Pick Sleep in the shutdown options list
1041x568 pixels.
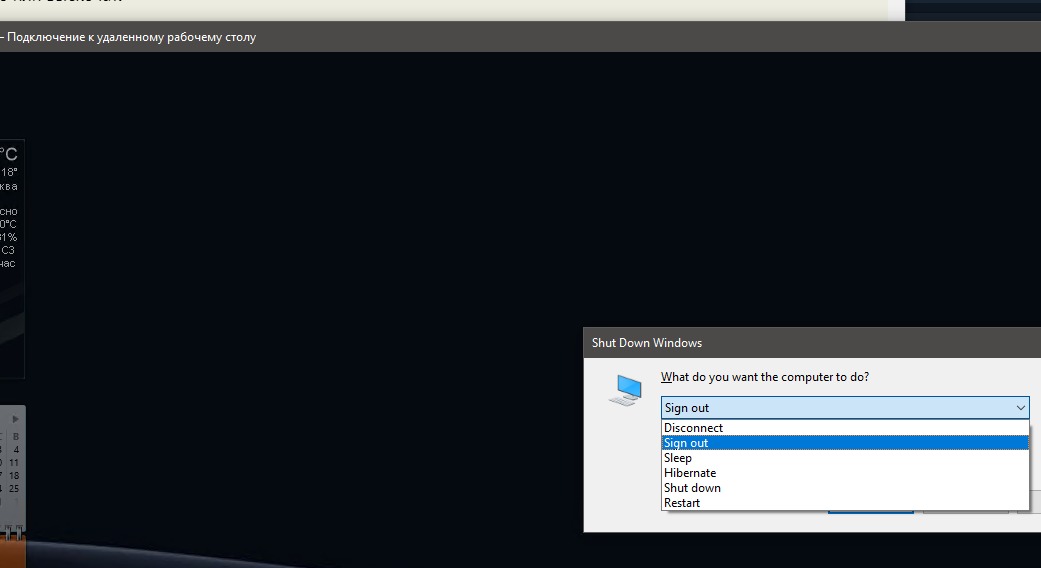(x=678, y=458)
